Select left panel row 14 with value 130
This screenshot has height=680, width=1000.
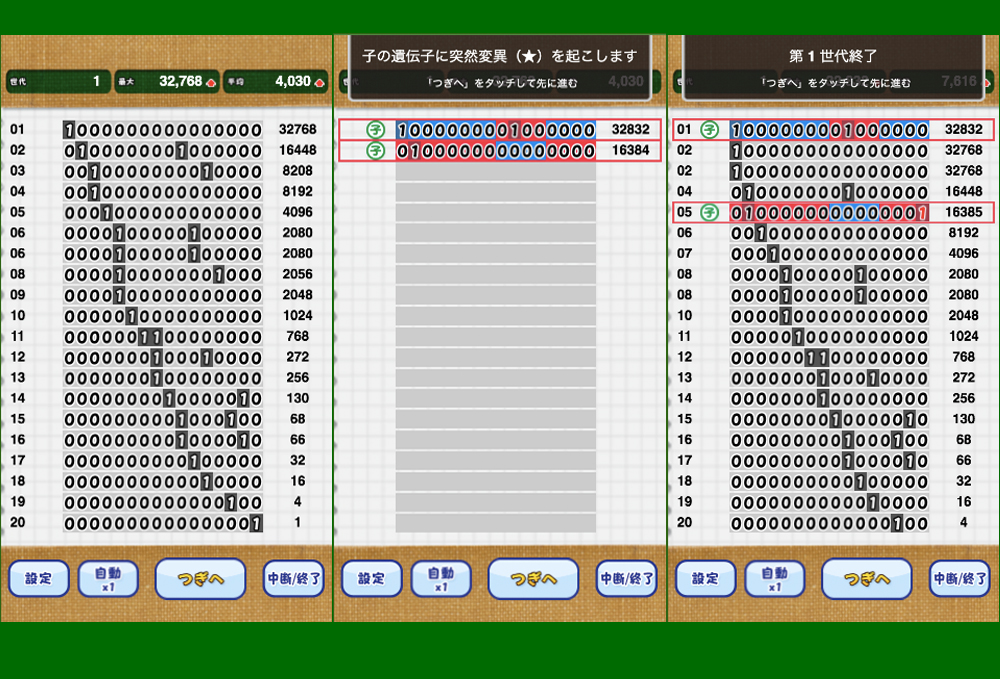pyautogui.click(x=163, y=399)
